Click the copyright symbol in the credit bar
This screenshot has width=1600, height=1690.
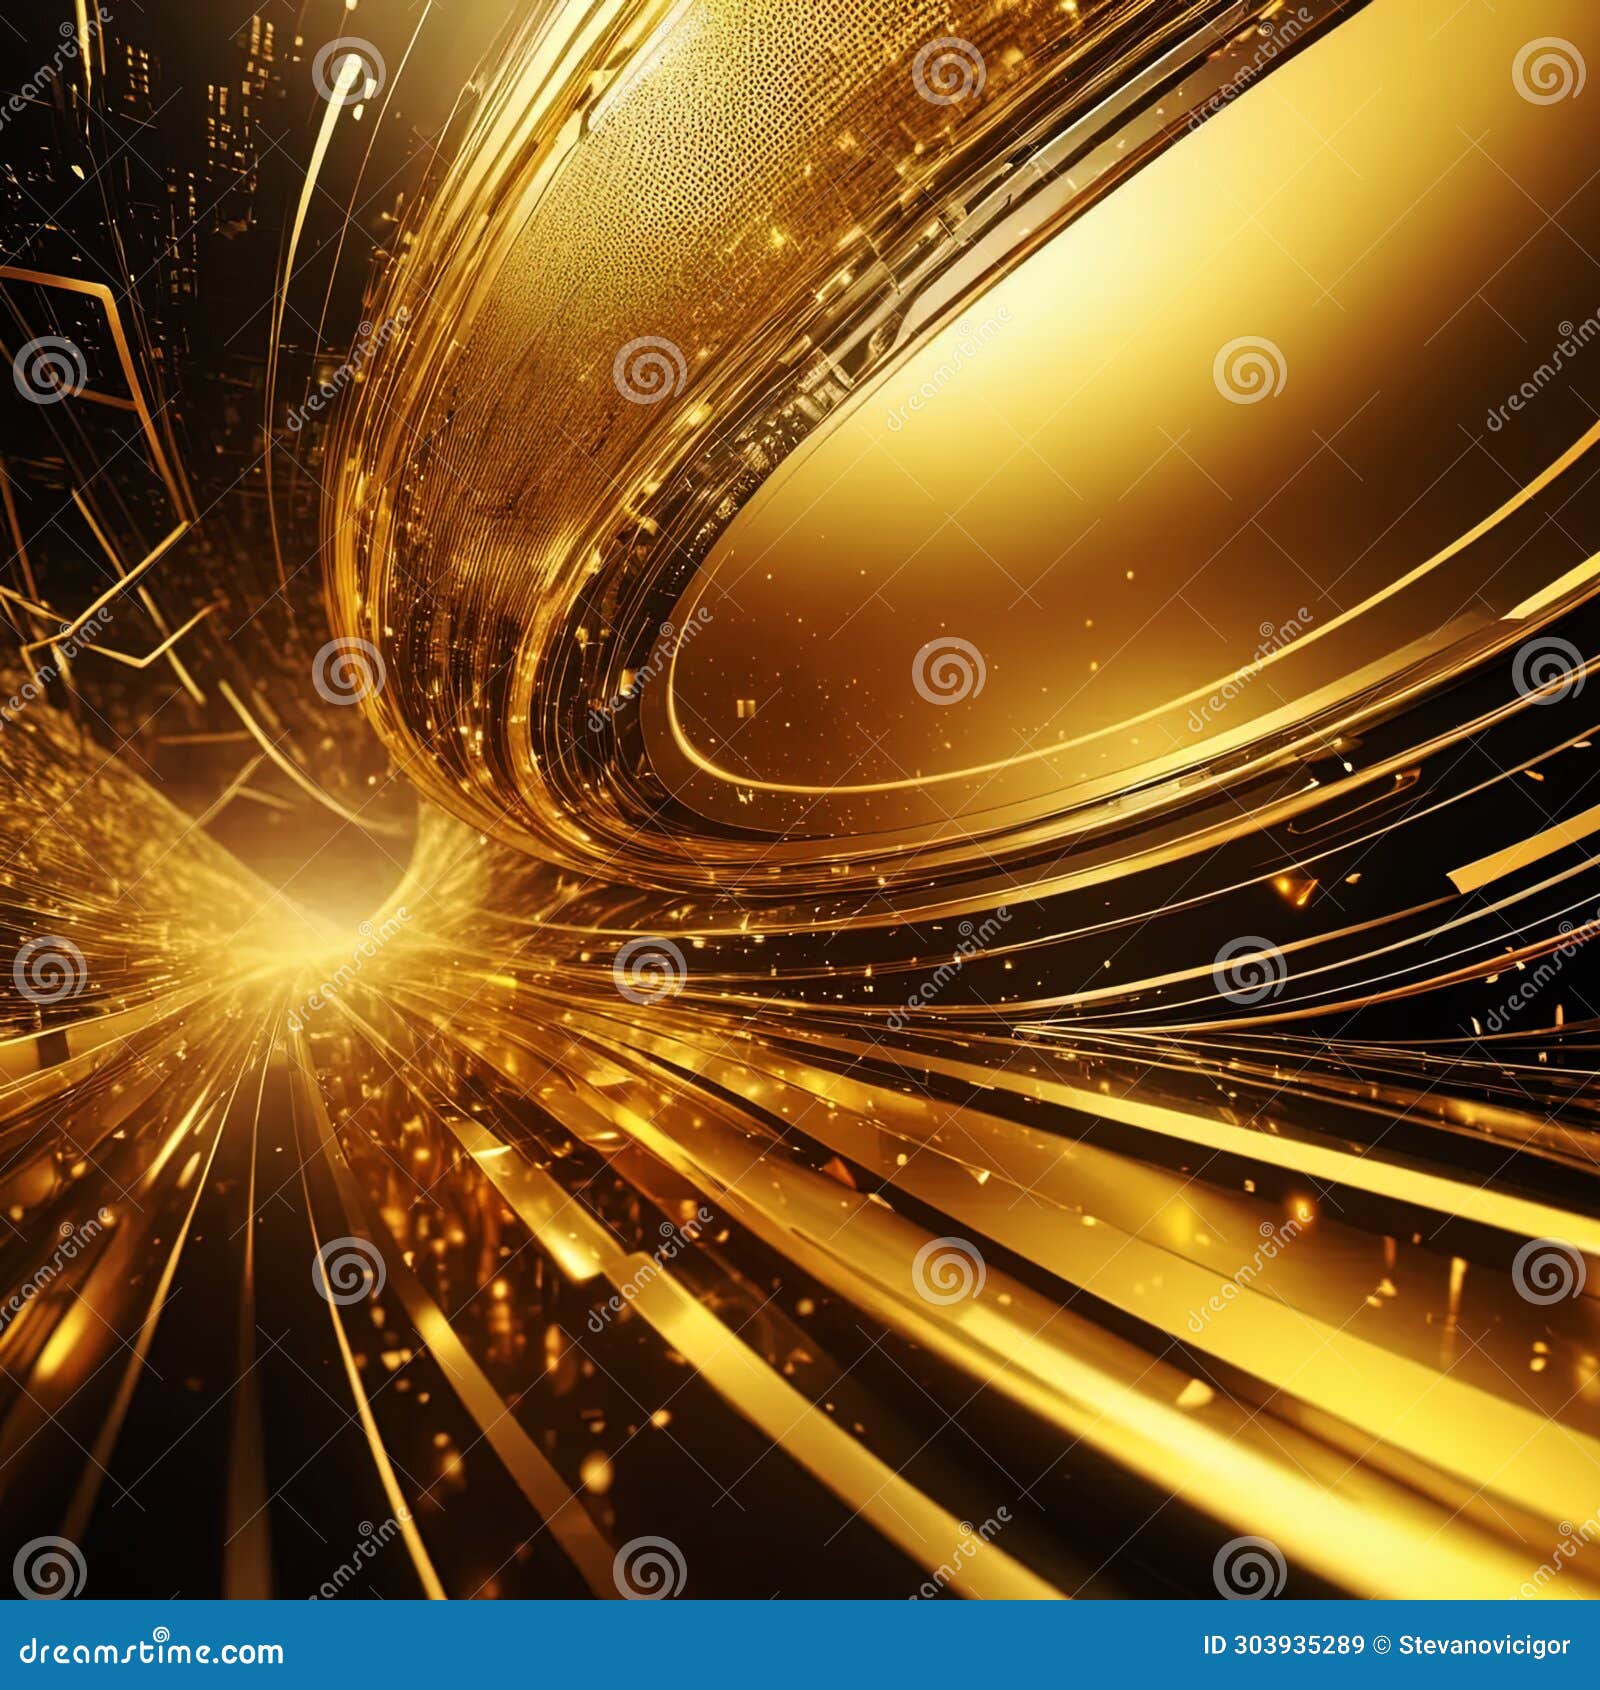point(1381,1644)
